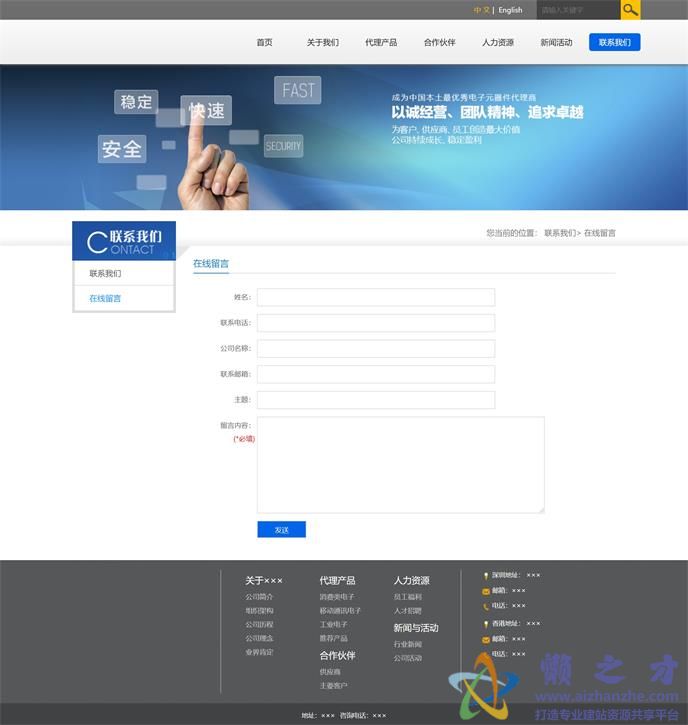Open footer link 业界肯定

(259, 652)
